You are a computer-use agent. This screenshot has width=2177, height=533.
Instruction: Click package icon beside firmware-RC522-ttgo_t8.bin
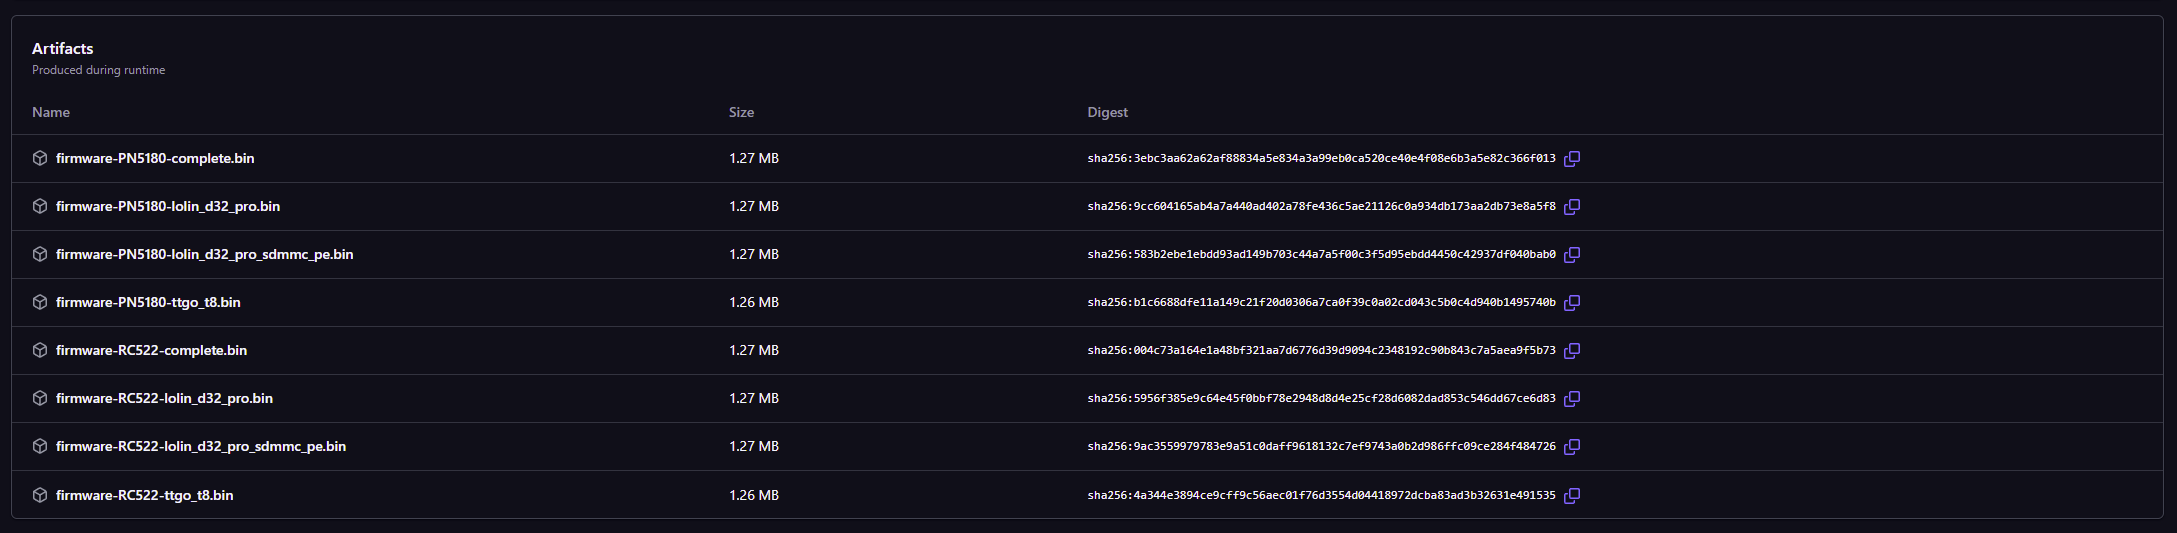40,496
